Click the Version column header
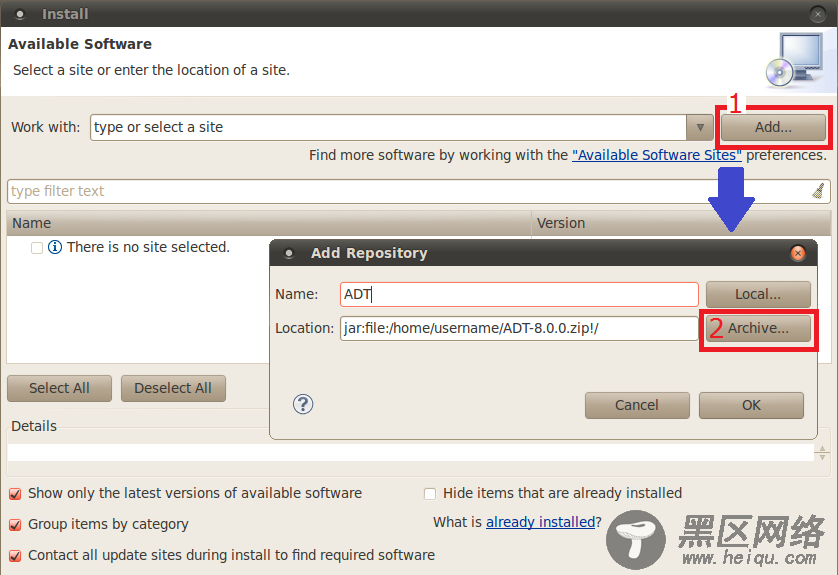This screenshot has height=575, width=838. pyautogui.click(x=681, y=223)
